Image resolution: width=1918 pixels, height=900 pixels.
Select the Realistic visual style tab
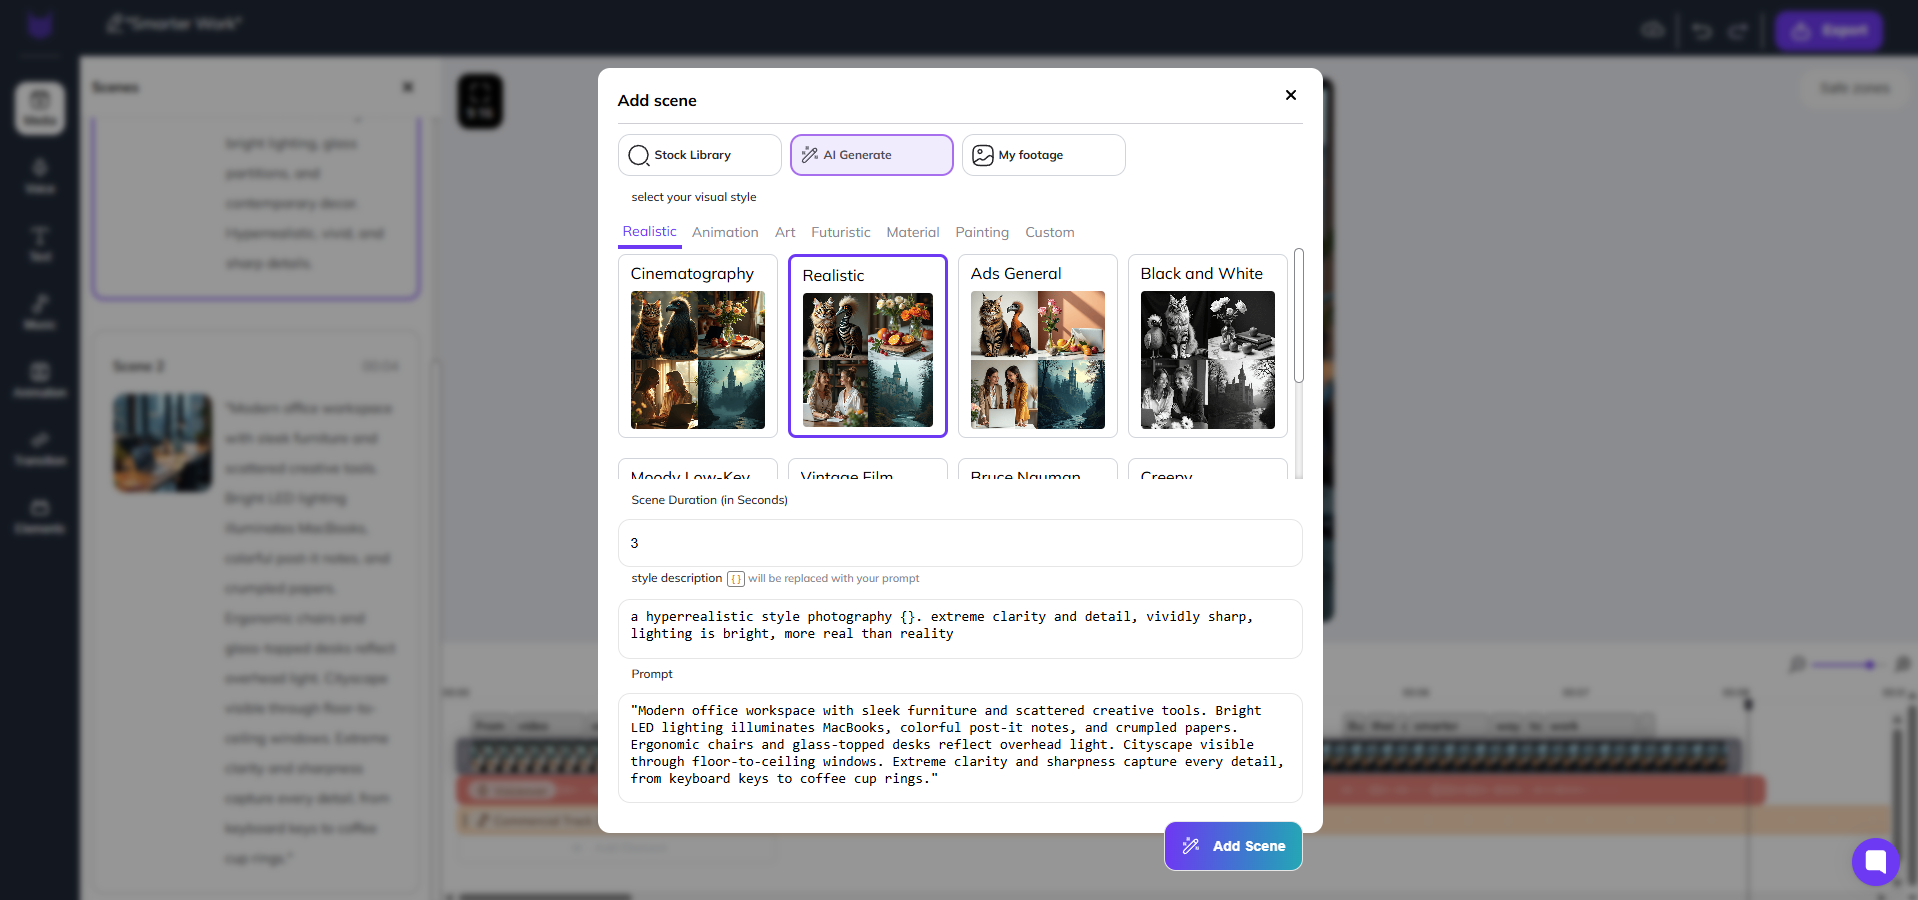click(650, 232)
